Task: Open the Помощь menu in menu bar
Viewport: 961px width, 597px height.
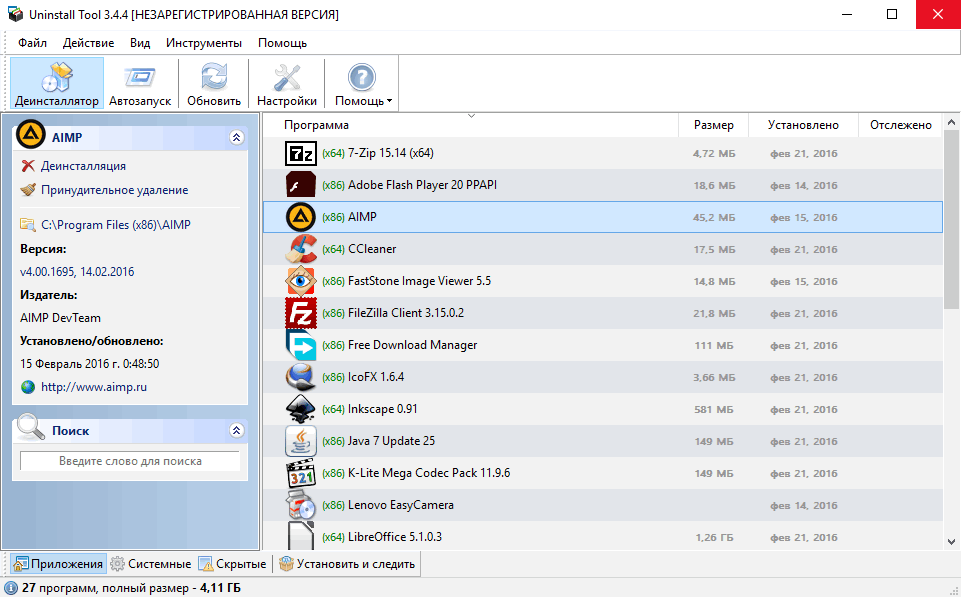Action: (282, 43)
